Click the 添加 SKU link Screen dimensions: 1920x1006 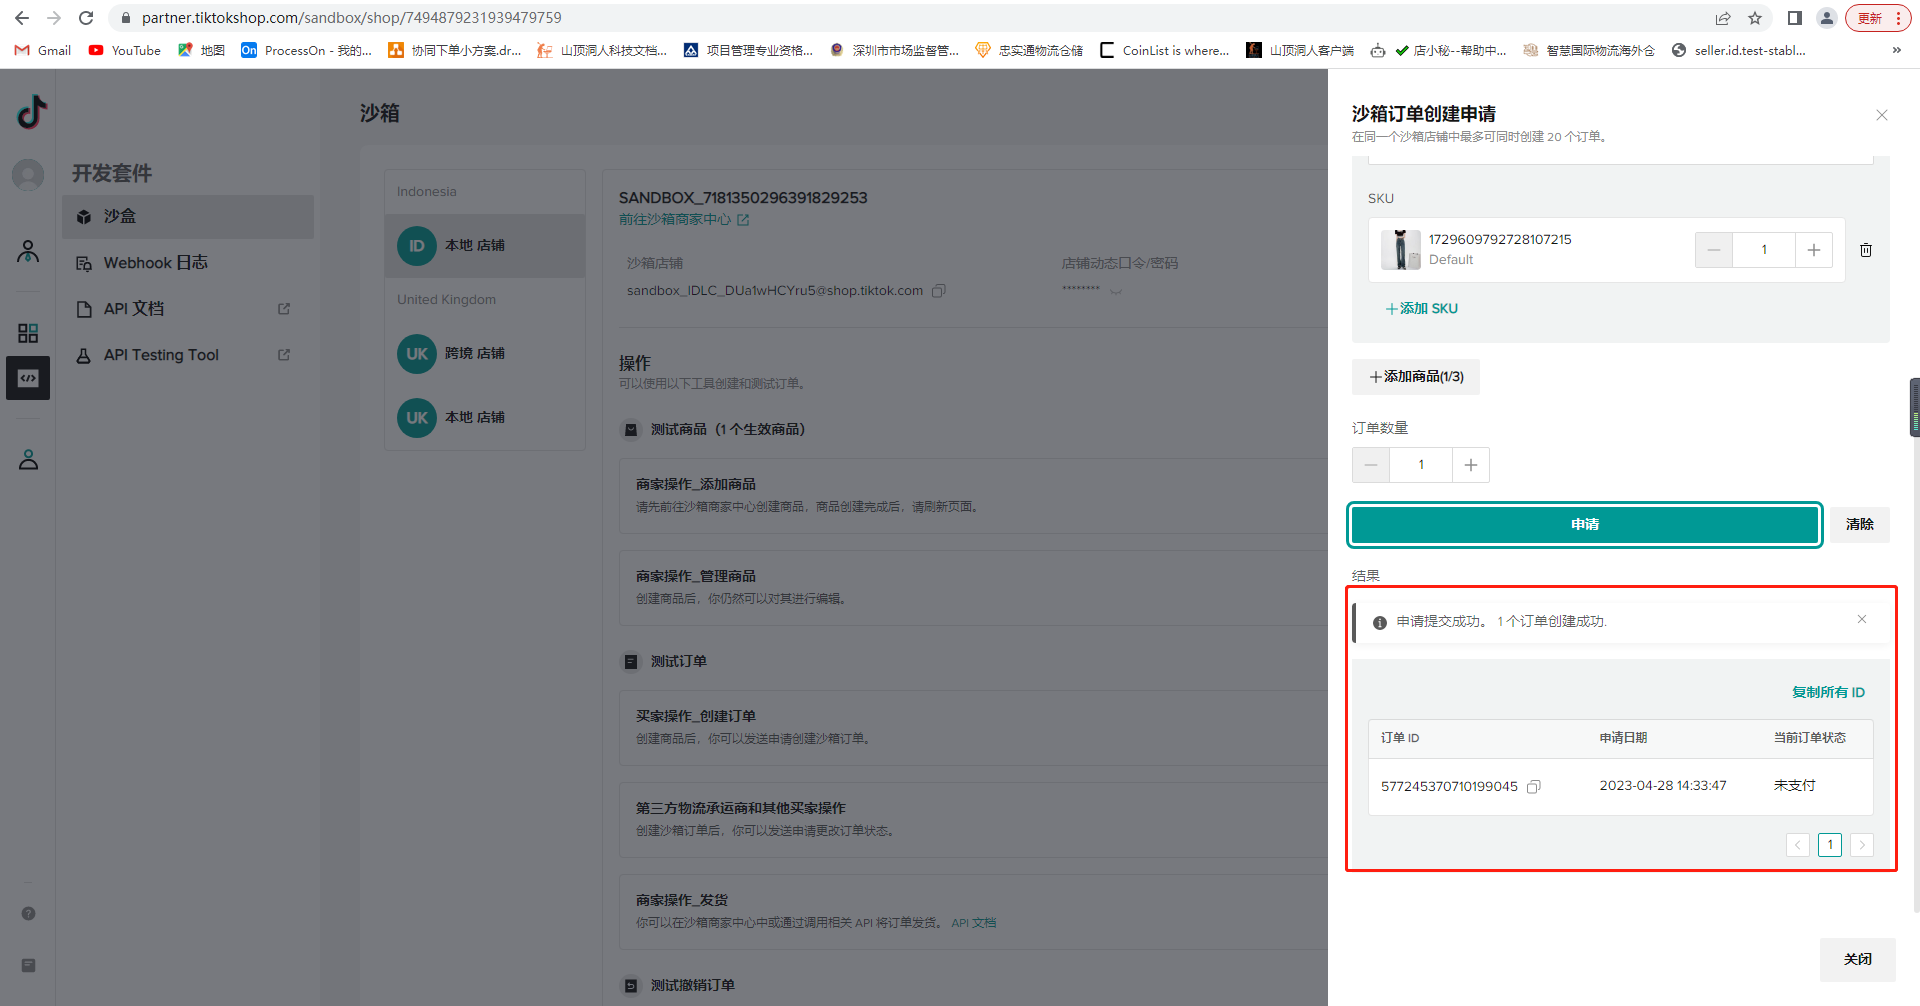pos(1421,309)
